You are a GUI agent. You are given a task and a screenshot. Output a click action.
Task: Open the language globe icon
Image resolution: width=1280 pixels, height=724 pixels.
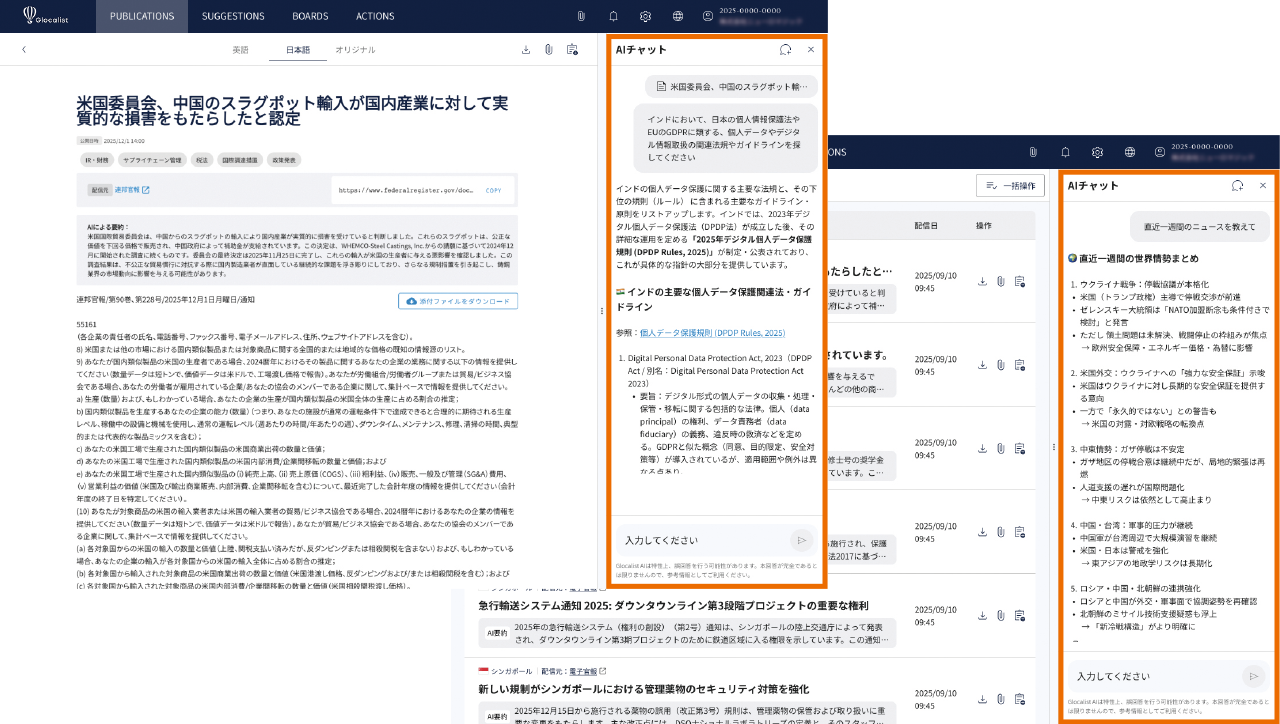678,16
